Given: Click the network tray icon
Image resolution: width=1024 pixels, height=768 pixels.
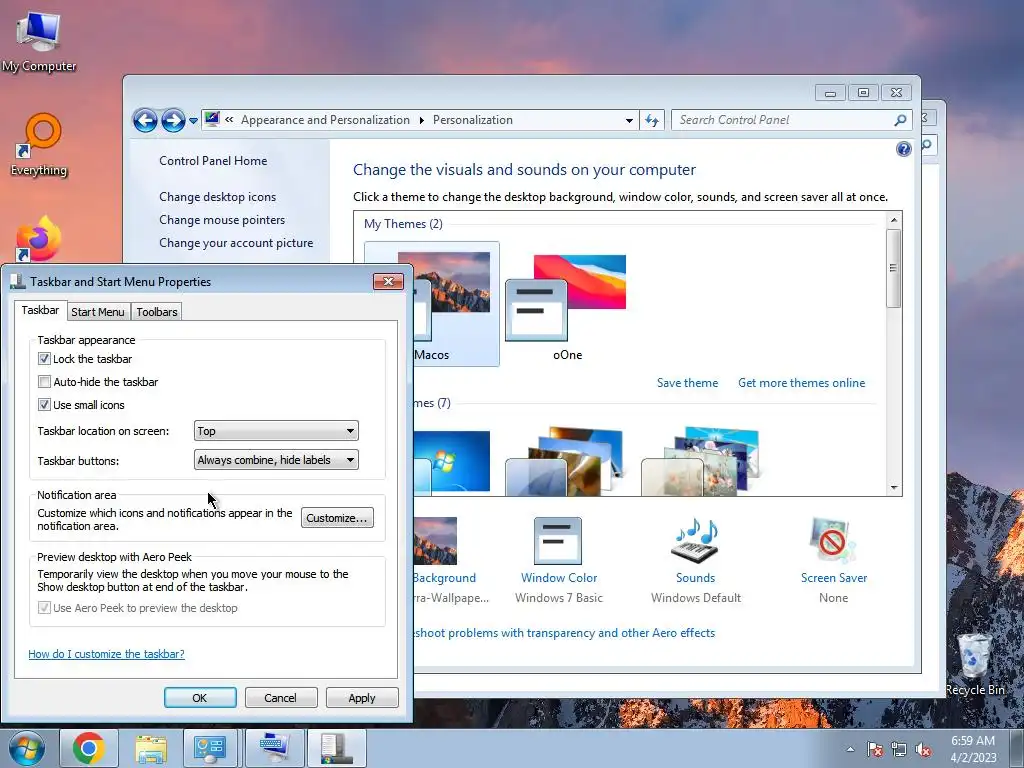Looking at the screenshot, I should (899, 749).
